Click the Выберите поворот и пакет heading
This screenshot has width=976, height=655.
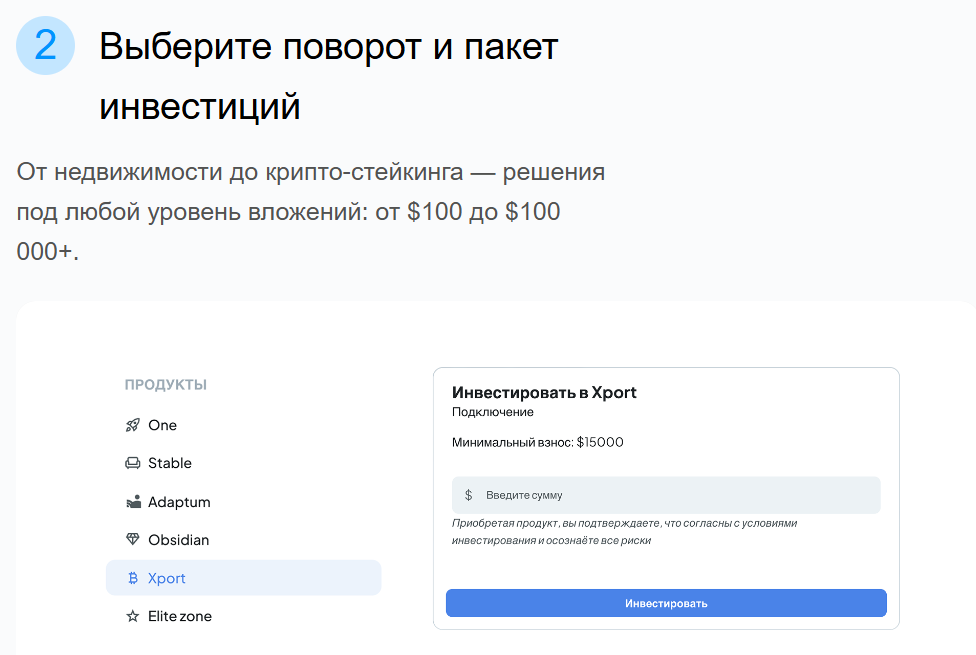tap(328, 47)
